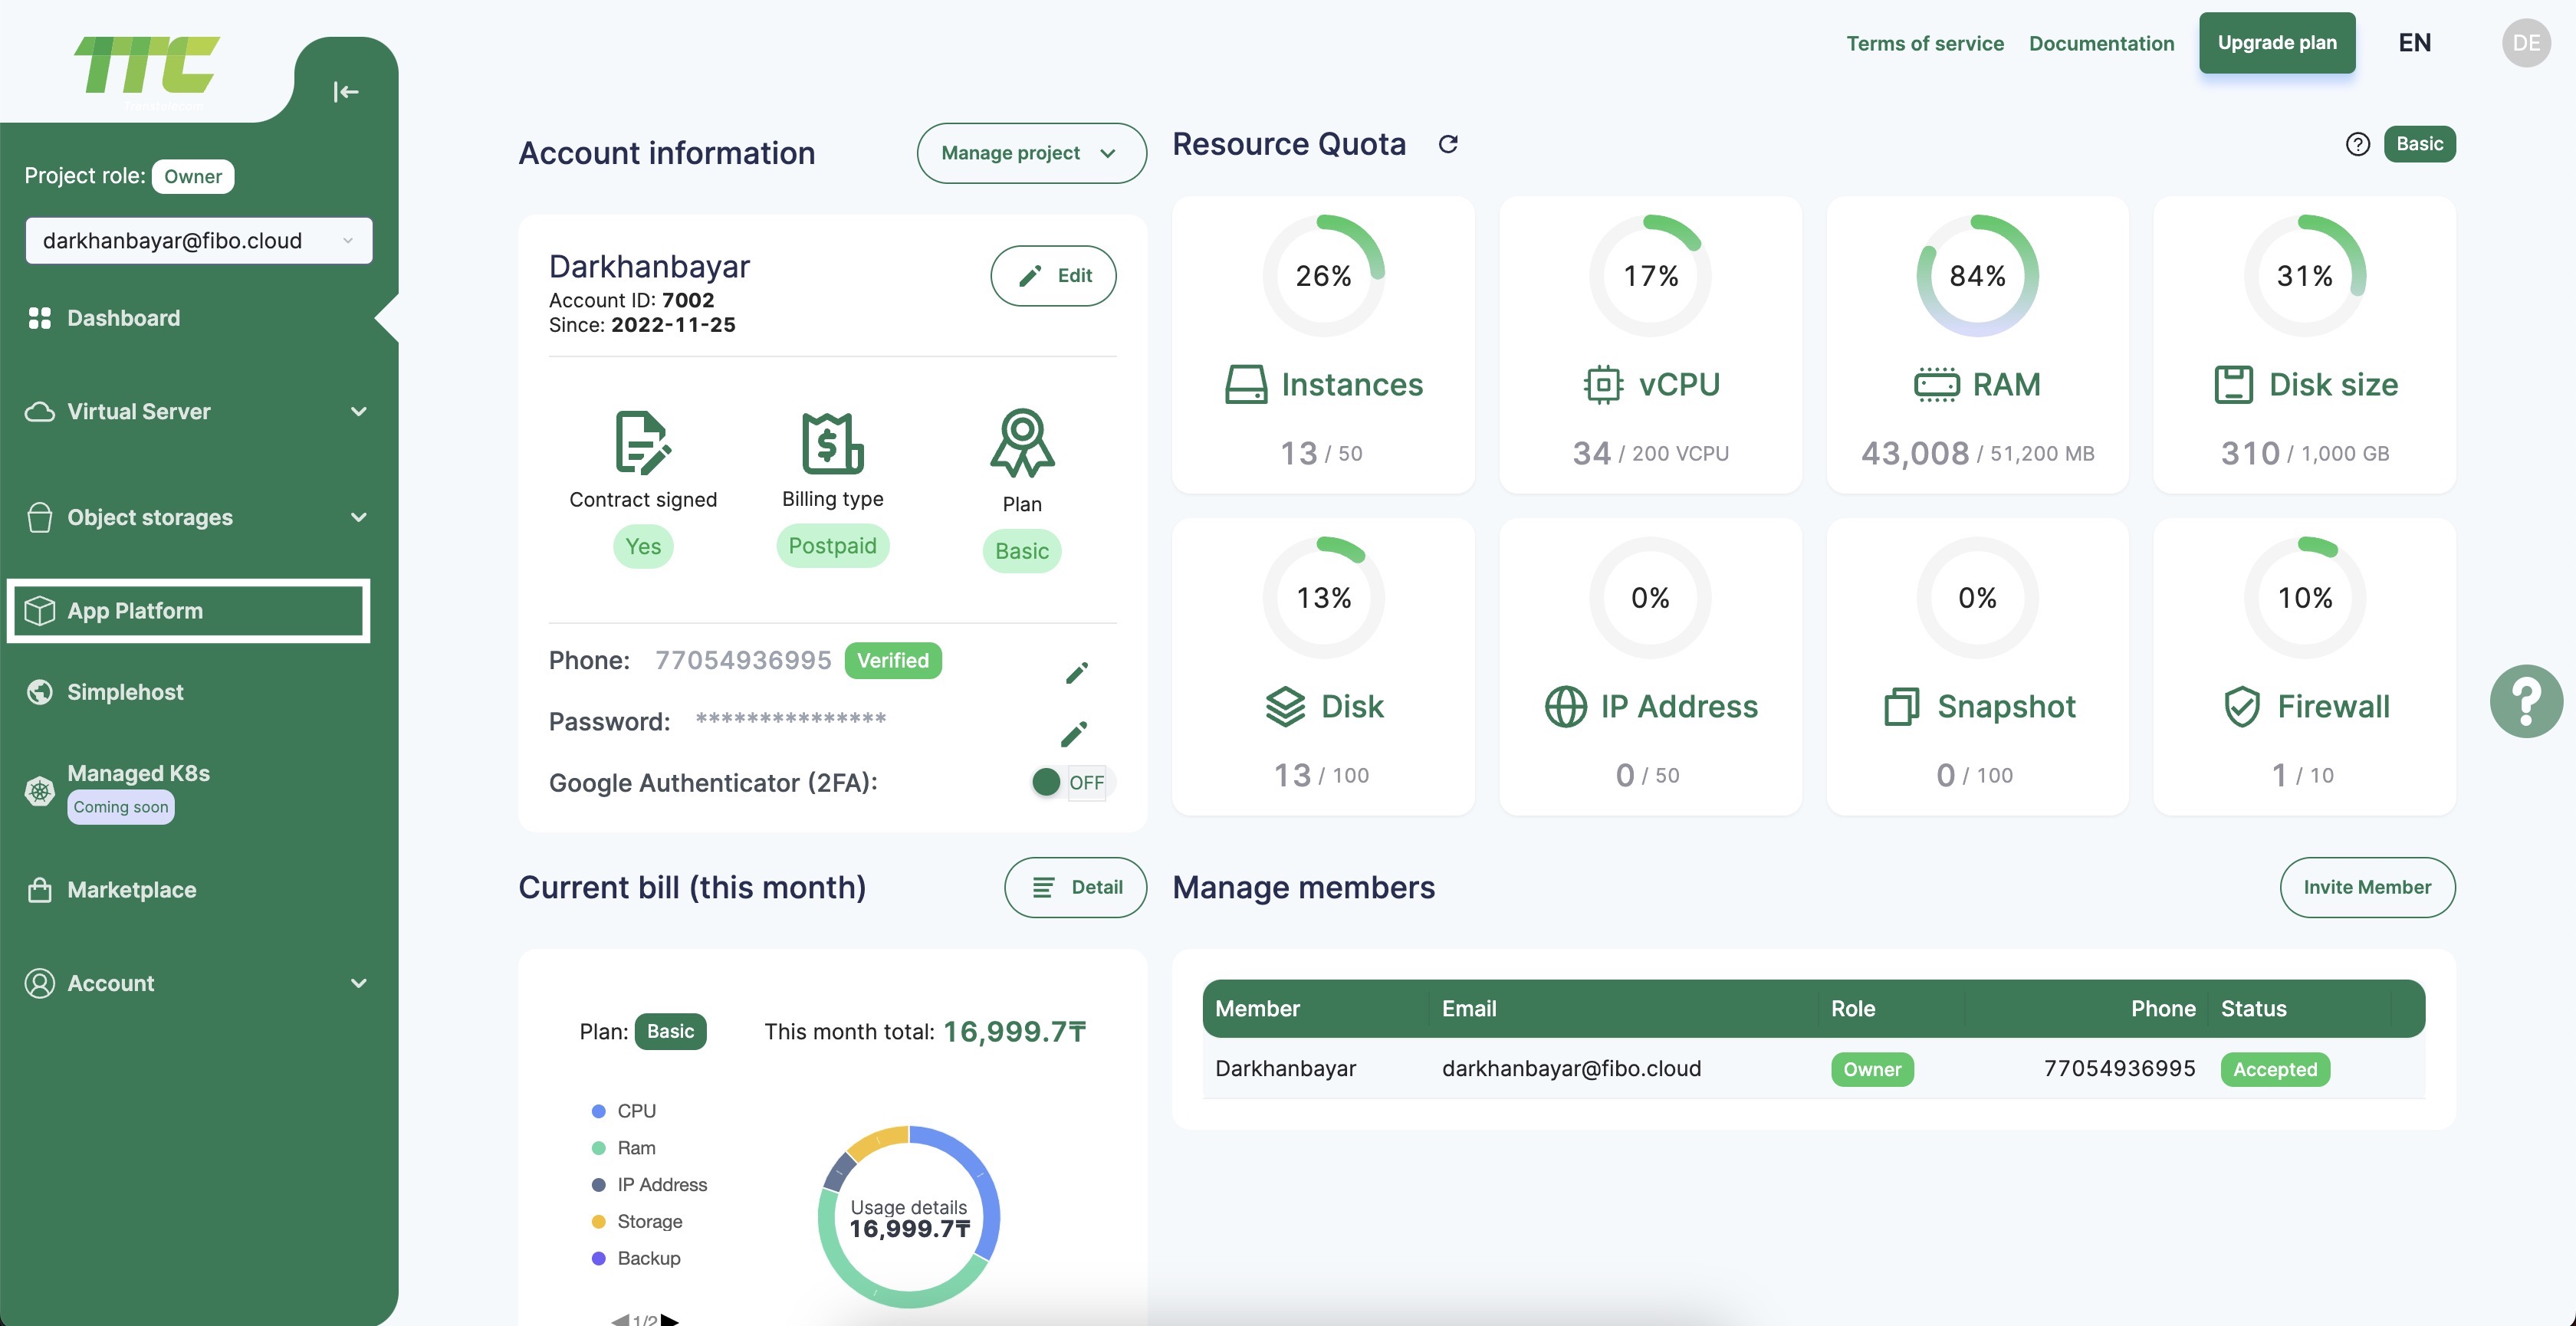Image resolution: width=2576 pixels, height=1326 pixels.
Task: Click Invite Member button
Action: pos(2367,887)
